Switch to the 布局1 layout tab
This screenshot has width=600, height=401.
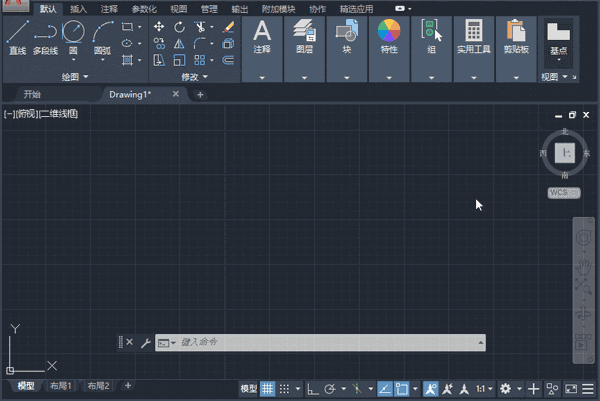(x=62, y=386)
